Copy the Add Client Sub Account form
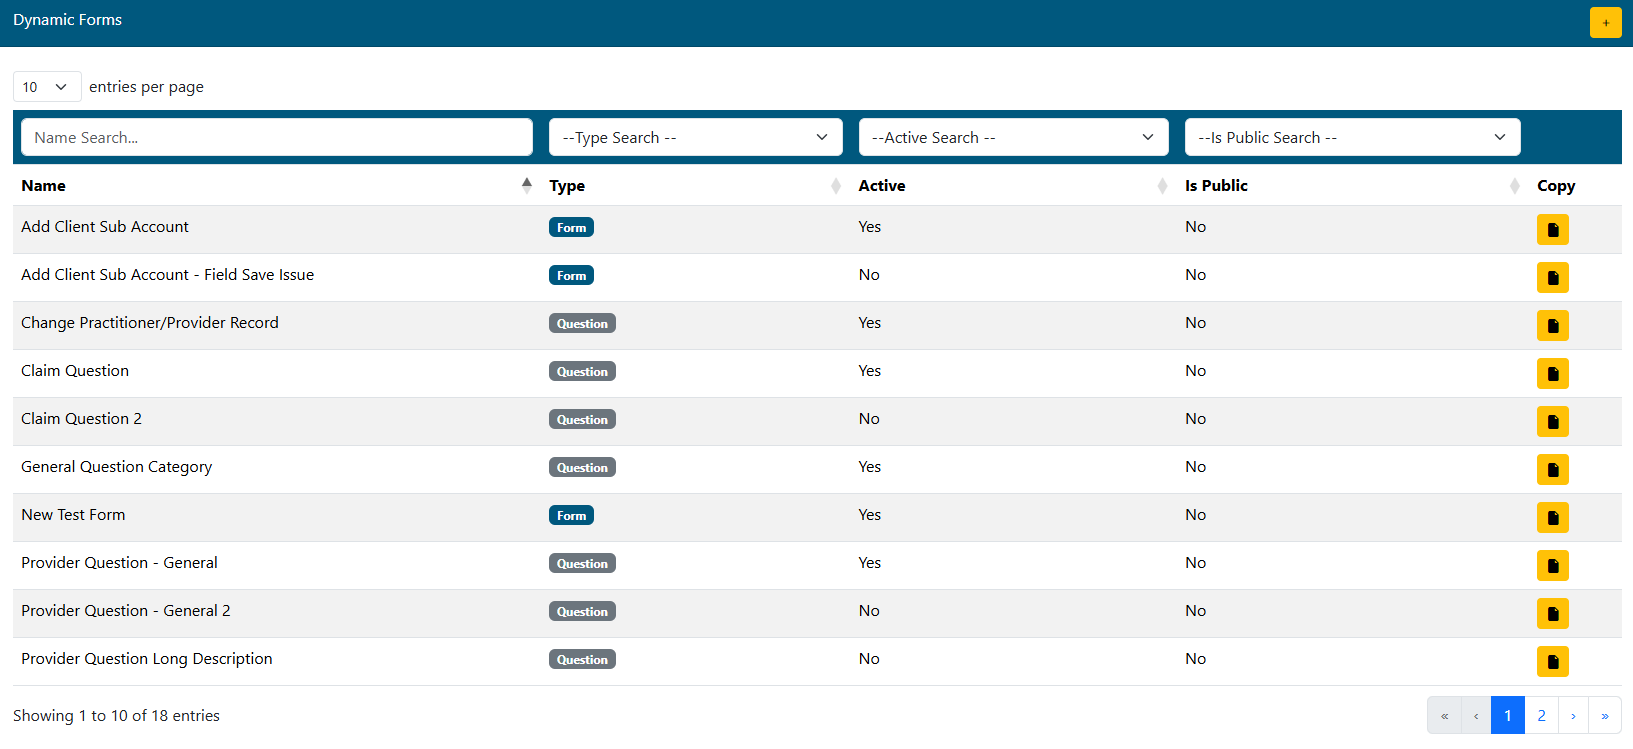Viewport: 1633px width, 749px height. pyautogui.click(x=1552, y=230)
